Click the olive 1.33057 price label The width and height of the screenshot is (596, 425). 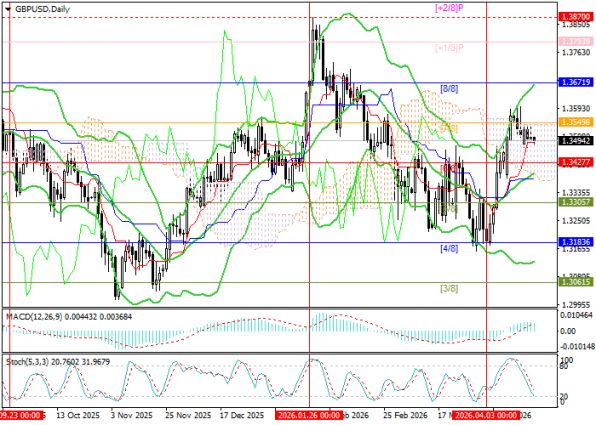coord(576,202)
